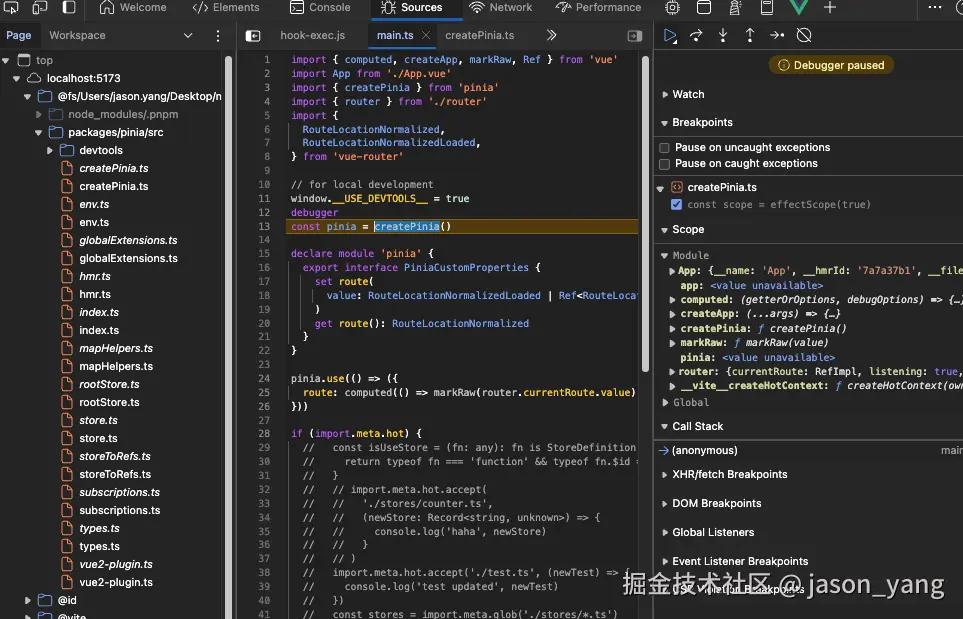Open the Vue devtools icon

[799, 8]
